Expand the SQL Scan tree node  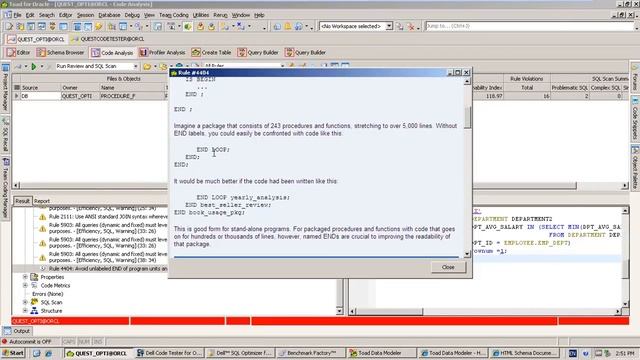click(25, 302)
